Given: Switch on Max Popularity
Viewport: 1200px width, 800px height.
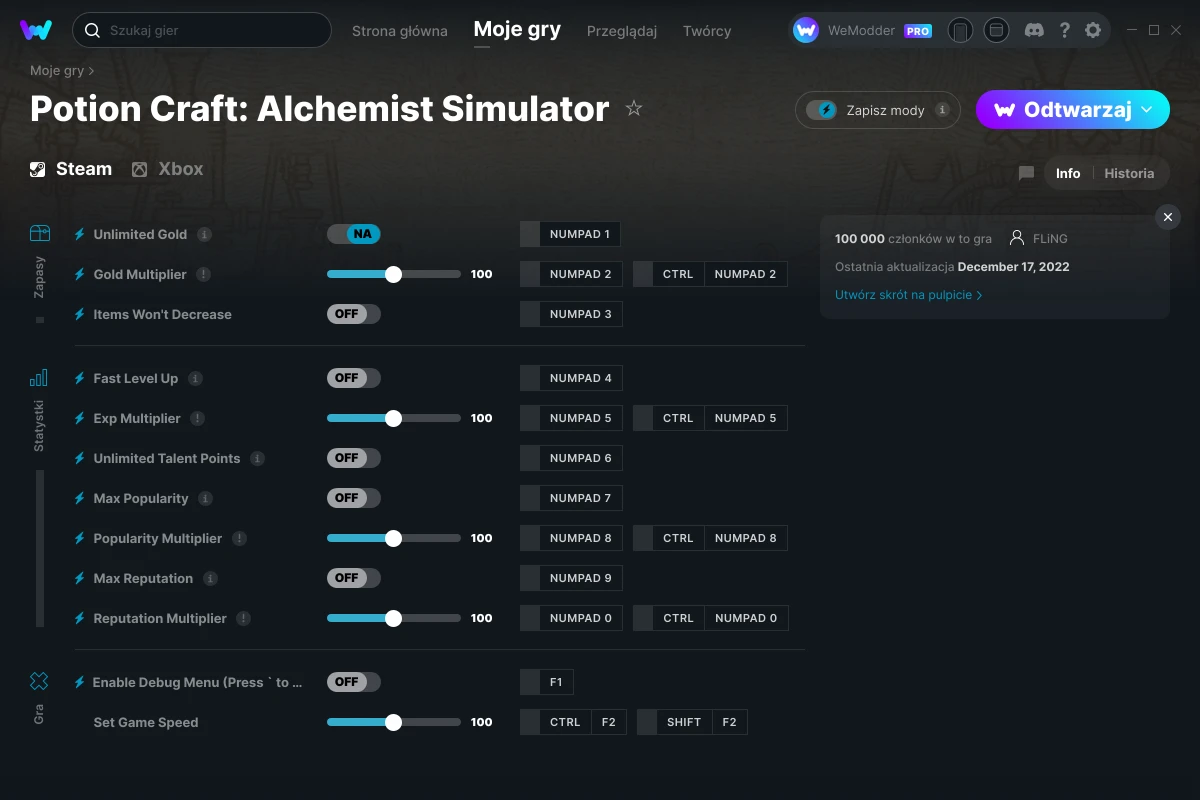Looking at the screenshot, I should 354,498.
